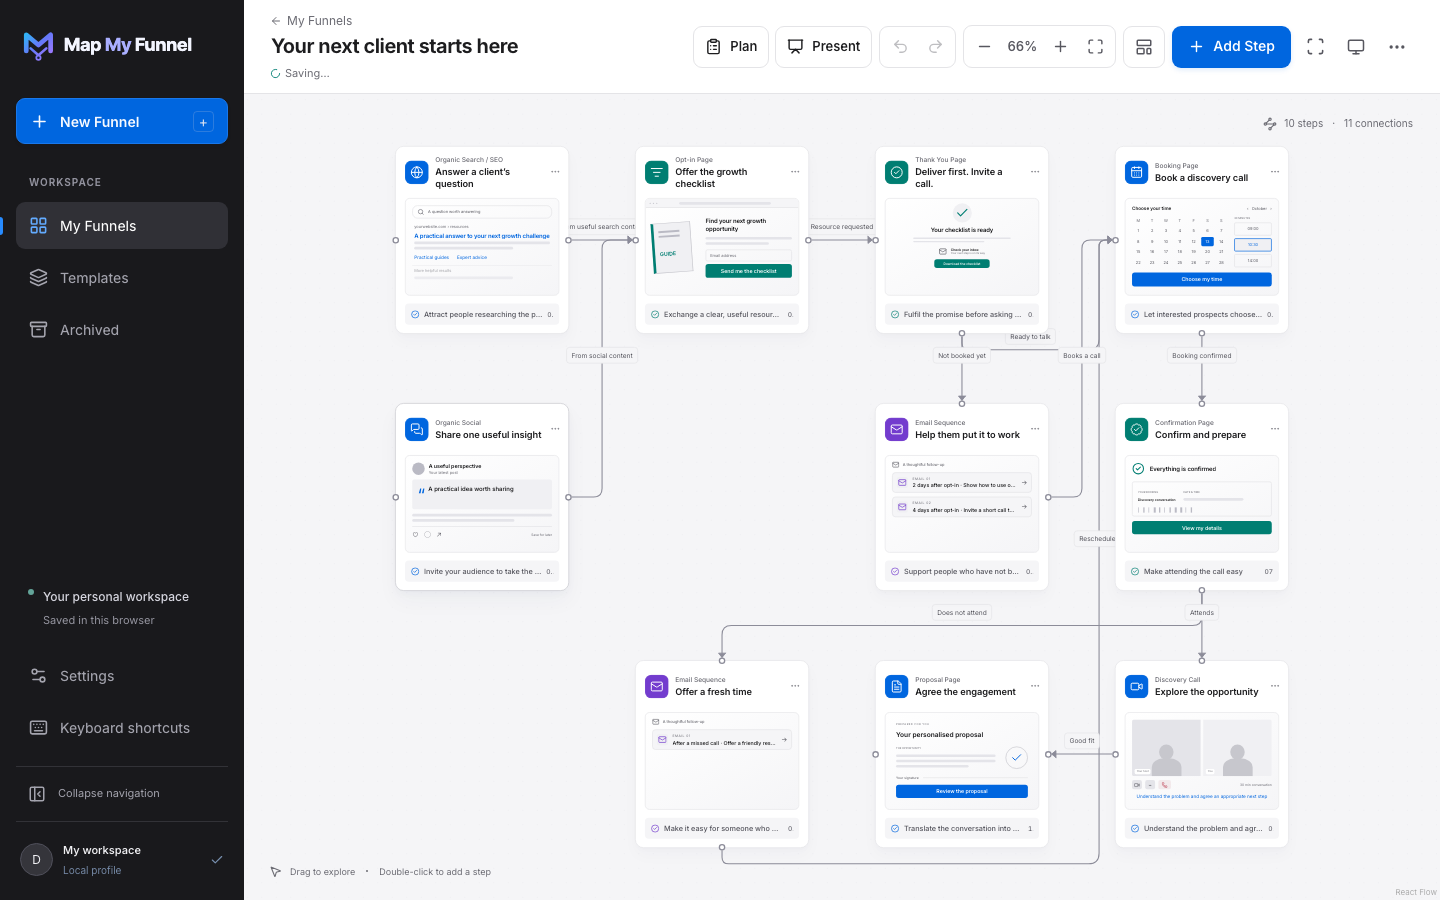1440x900 pixels.
Task: Select the Organic Search globe step icon
Action: coord(417,172)
